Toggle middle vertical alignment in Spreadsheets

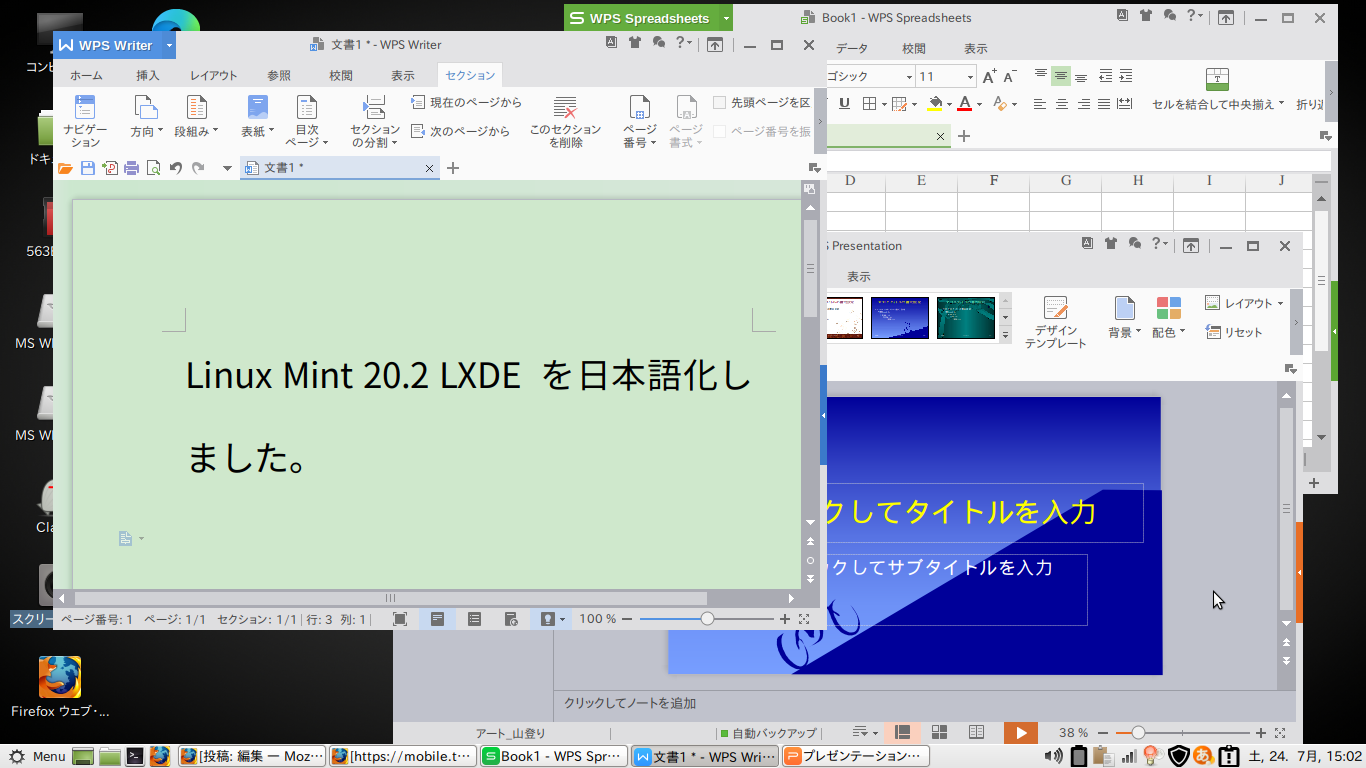tap(1061, 76)
